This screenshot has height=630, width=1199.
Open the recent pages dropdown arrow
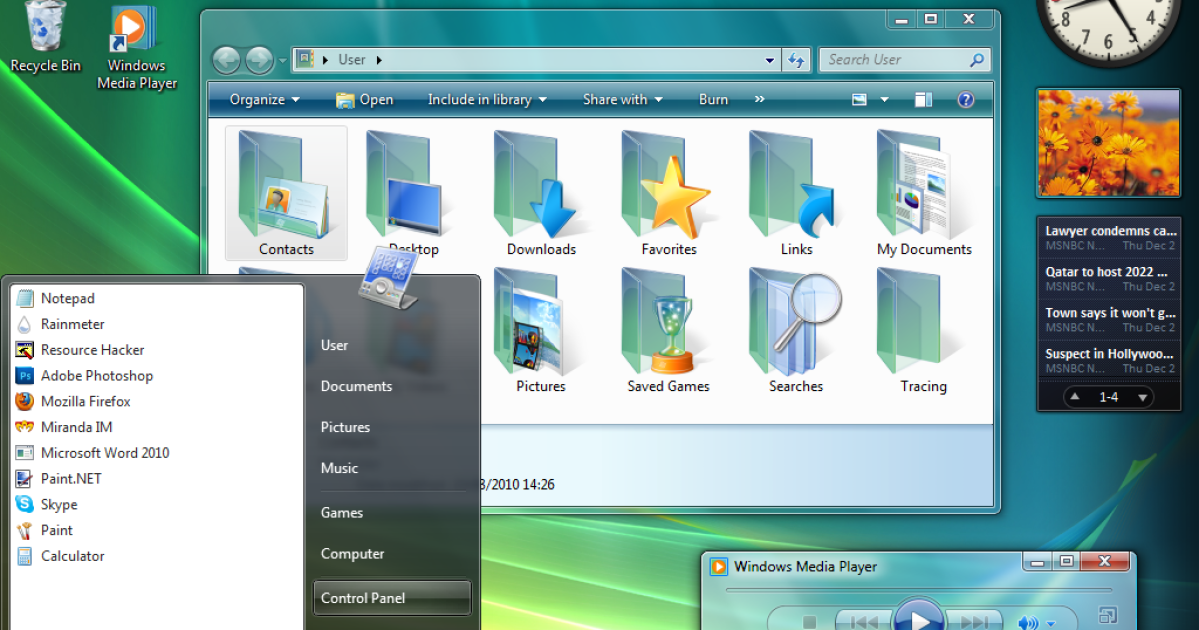282,60
